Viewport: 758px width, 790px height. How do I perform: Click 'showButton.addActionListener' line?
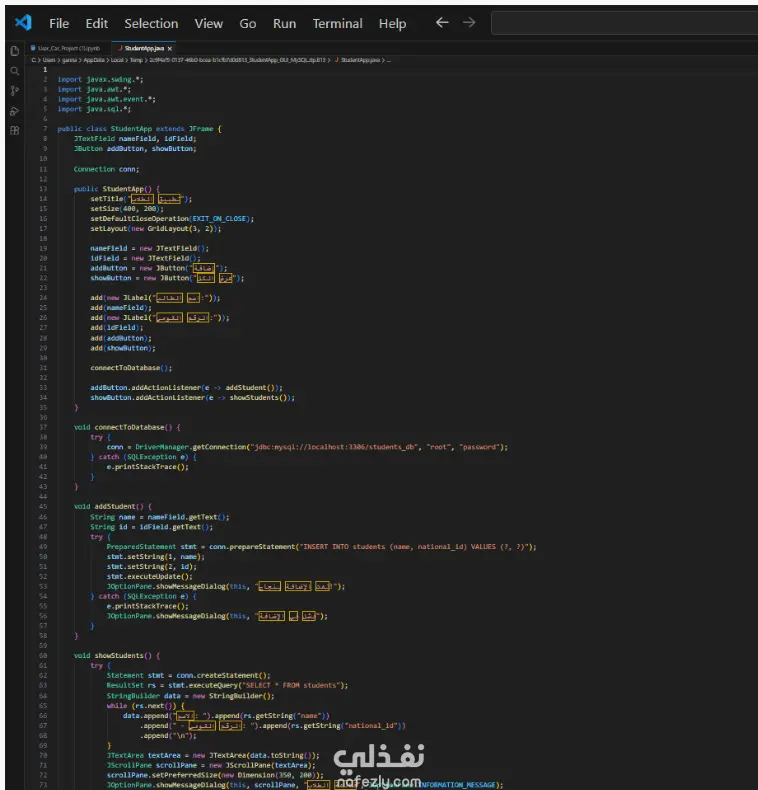point(193,398)
